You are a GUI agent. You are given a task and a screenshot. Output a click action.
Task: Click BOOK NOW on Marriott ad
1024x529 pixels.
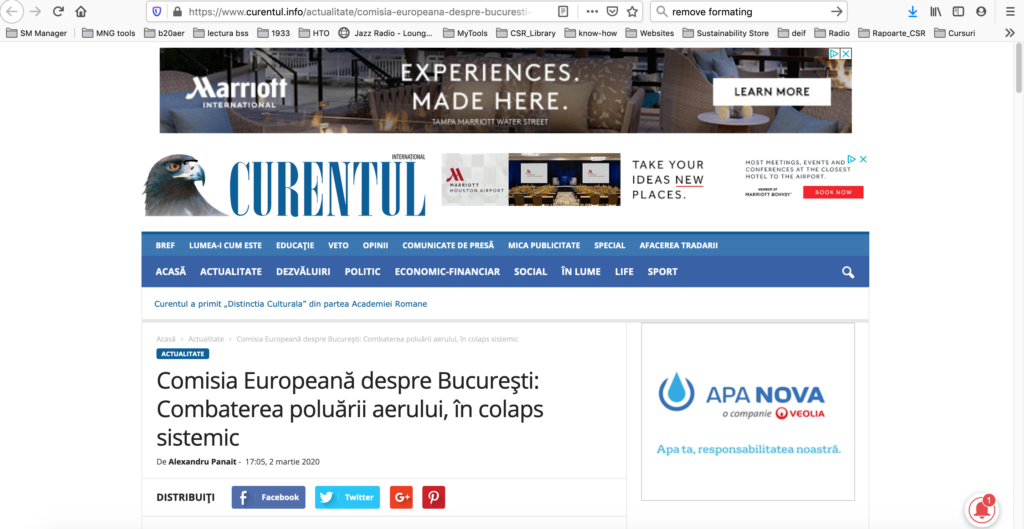click(x=833, y=192)
